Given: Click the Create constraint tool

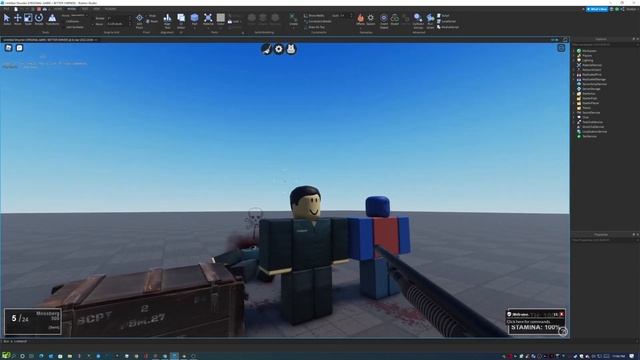Looking at the screenshot, I should 293,20.
